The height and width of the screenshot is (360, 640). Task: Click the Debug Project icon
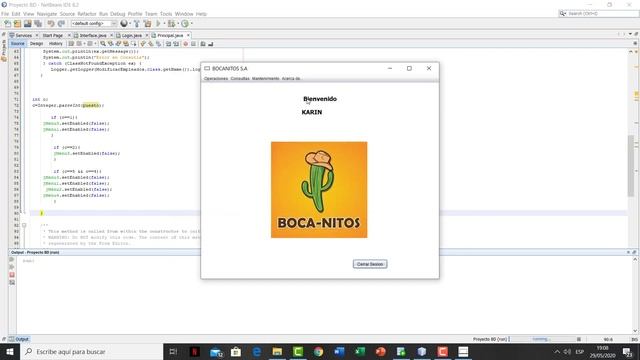[x=171, y=24]
